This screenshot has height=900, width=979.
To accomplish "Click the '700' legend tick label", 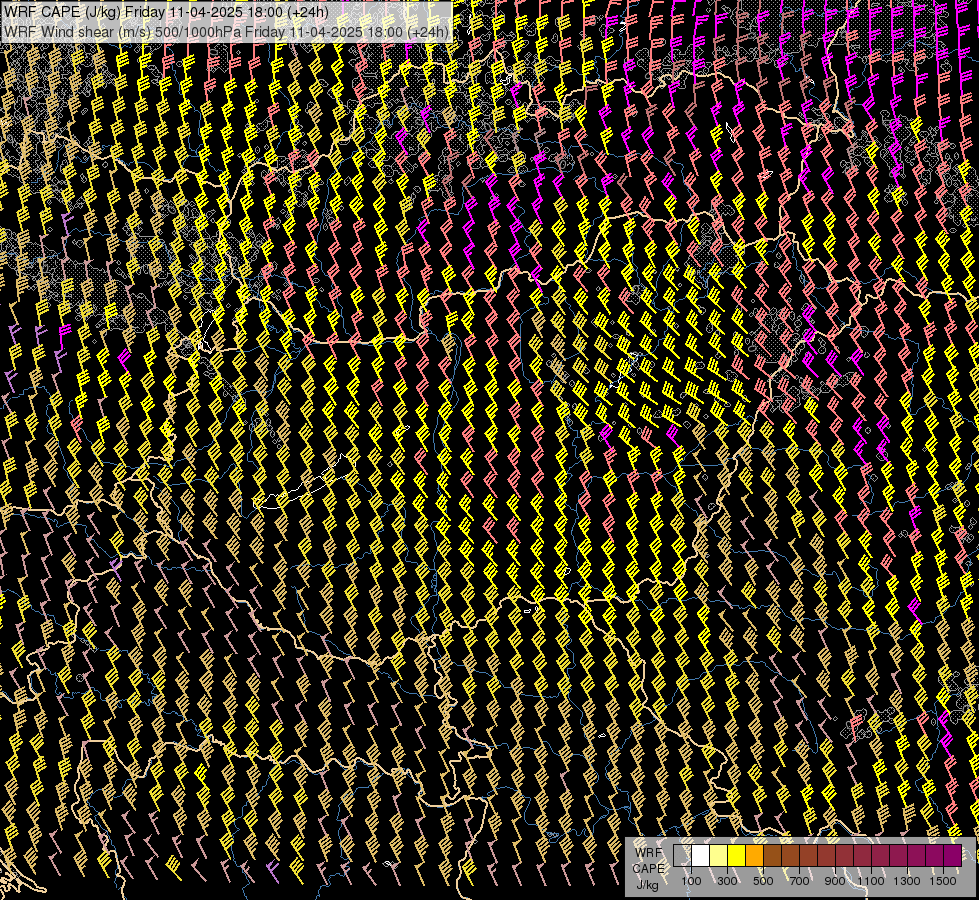I will coord(799,881).
